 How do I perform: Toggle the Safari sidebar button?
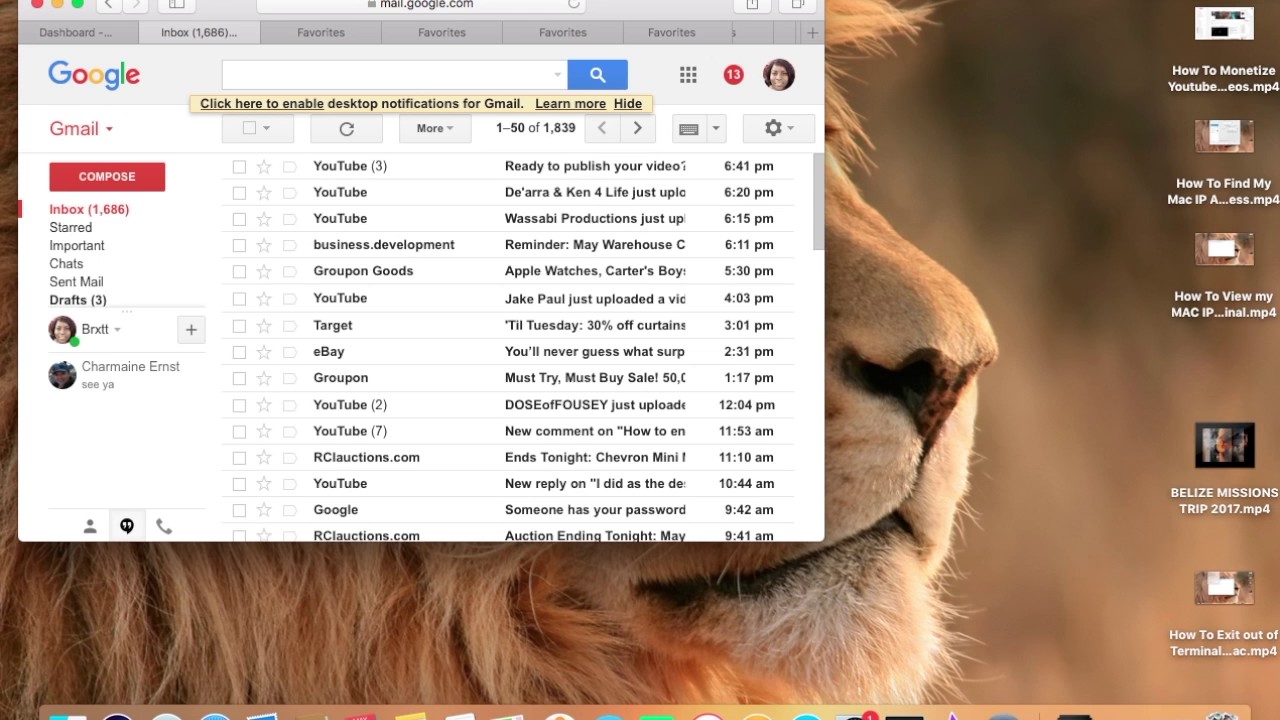(177, 5)
